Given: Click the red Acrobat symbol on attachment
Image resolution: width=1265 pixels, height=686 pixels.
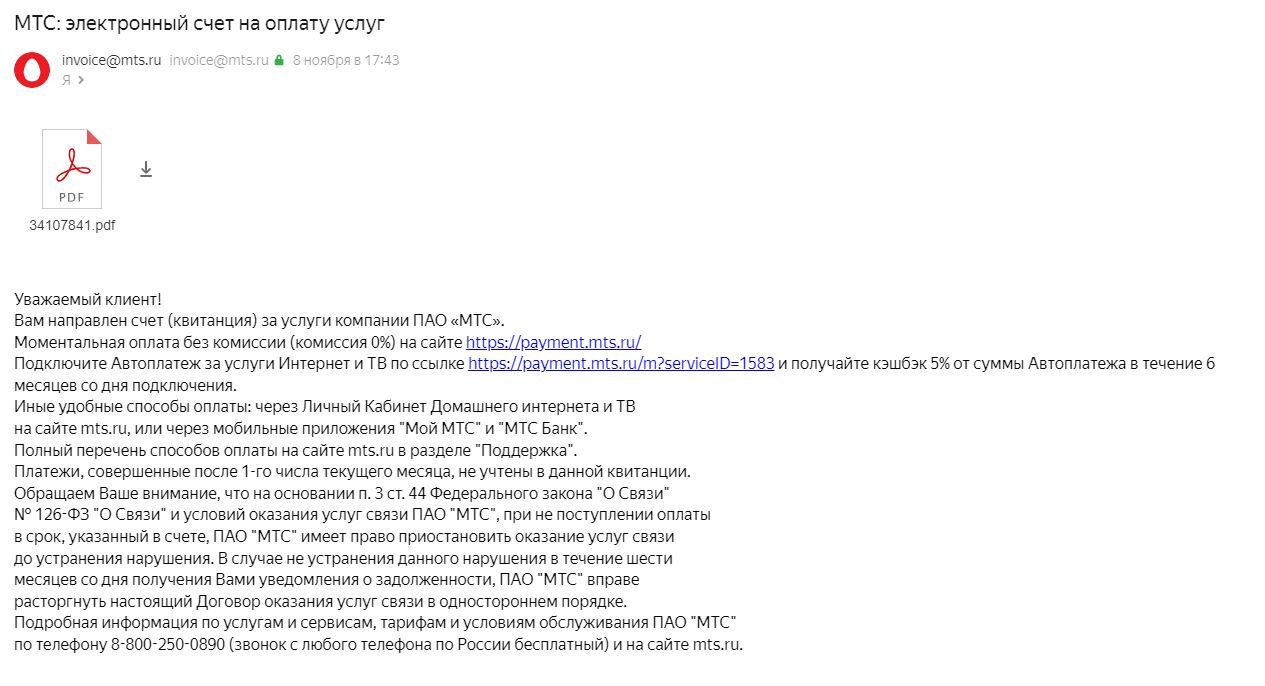Looking at the screenshot, I should pos(72,162).
